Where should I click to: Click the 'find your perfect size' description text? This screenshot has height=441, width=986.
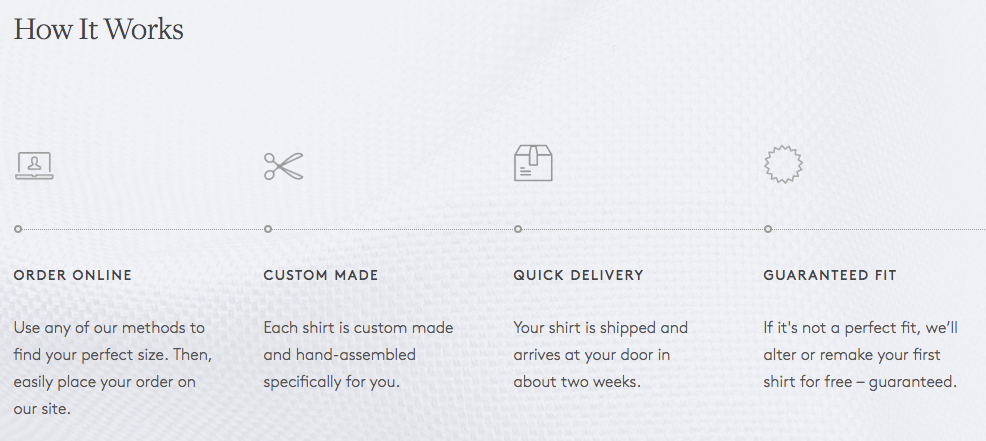point(112,354)
